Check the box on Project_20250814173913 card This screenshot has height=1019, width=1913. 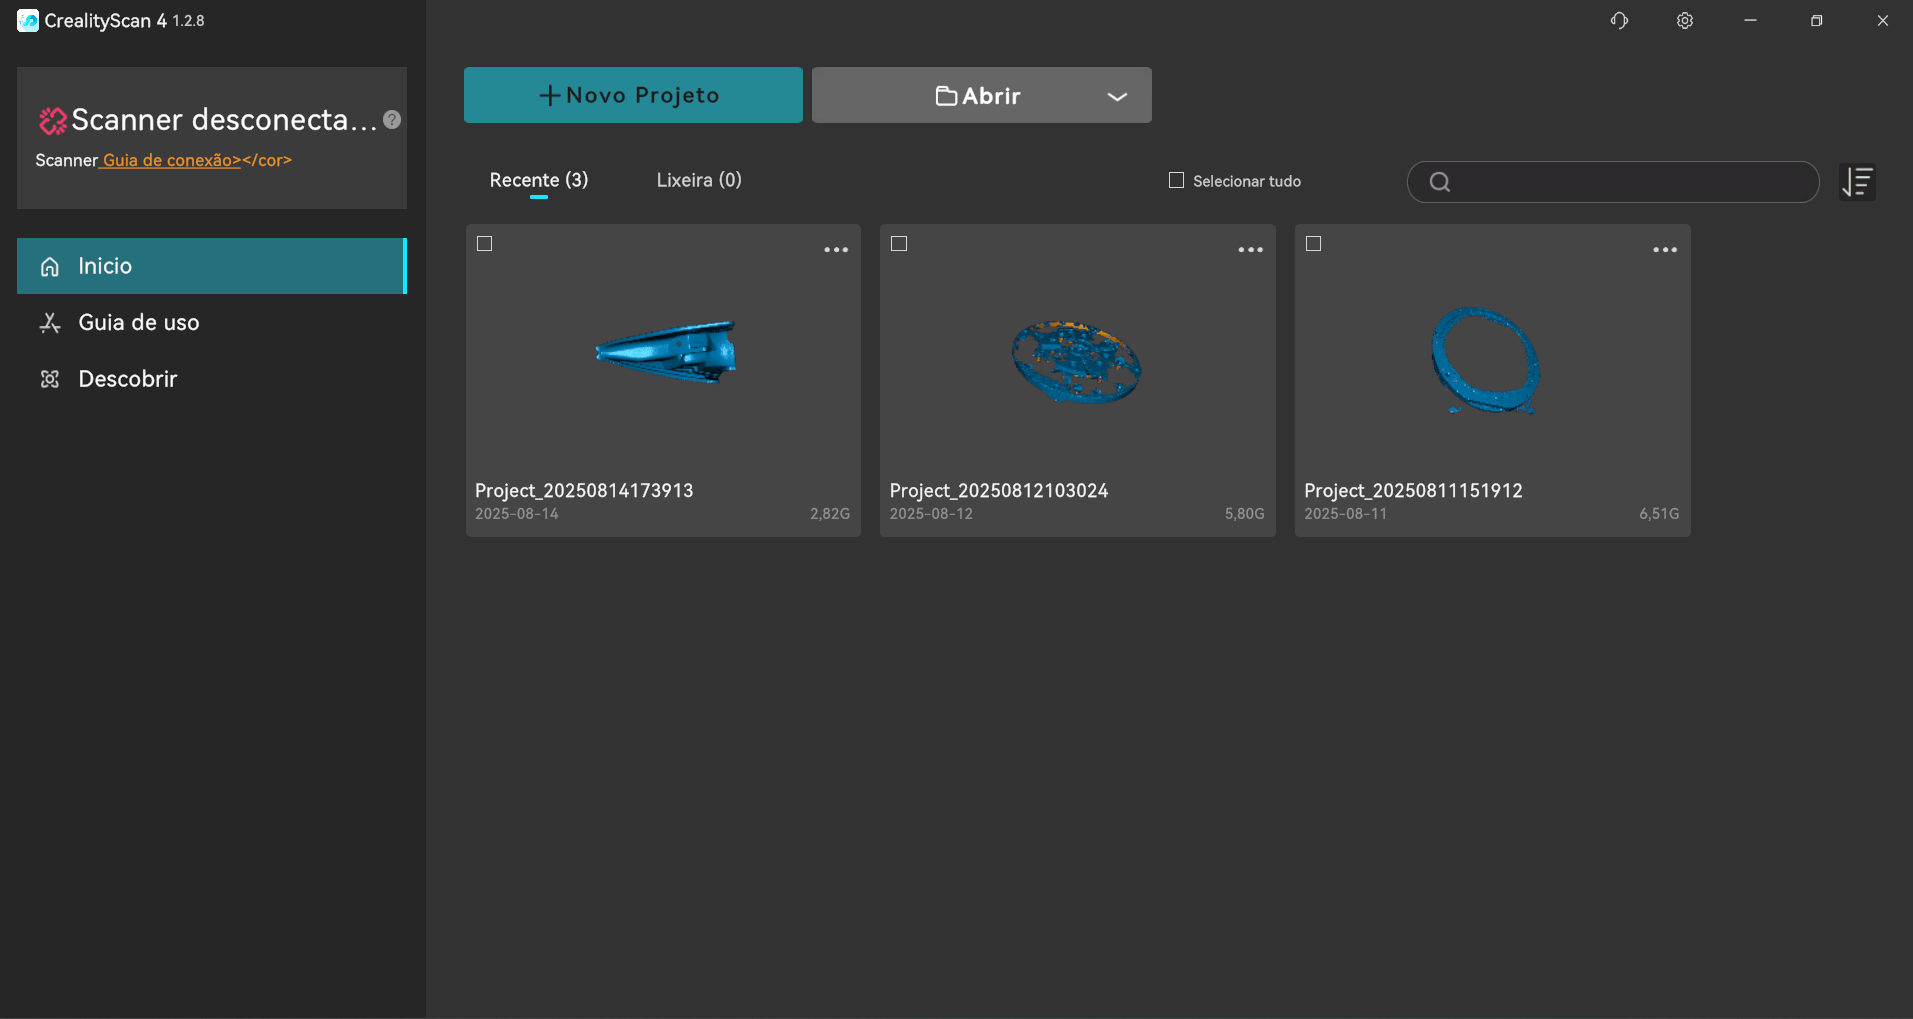click(485, 244)
